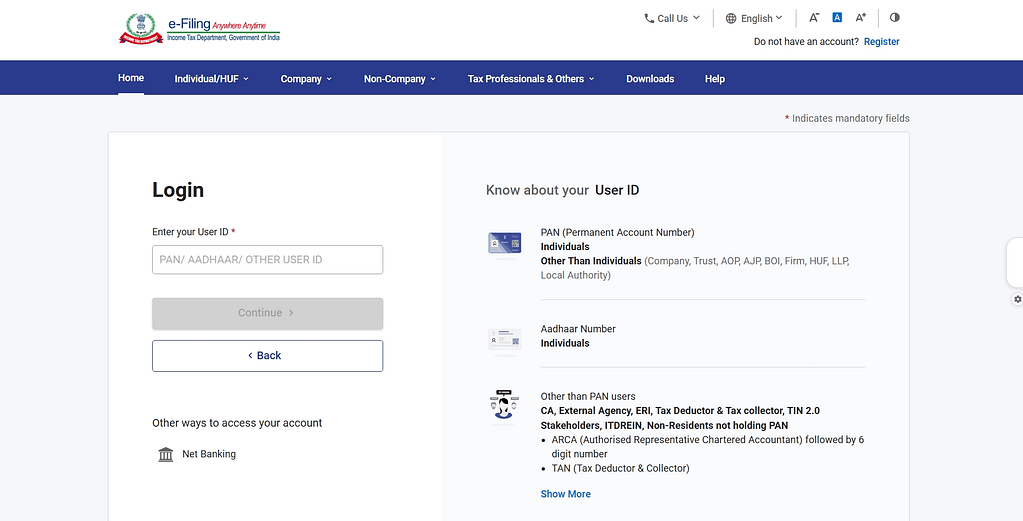Screen dimensions: 1023x521
Task: Click the Other than PAN users icon
Action: click(504, 406)
